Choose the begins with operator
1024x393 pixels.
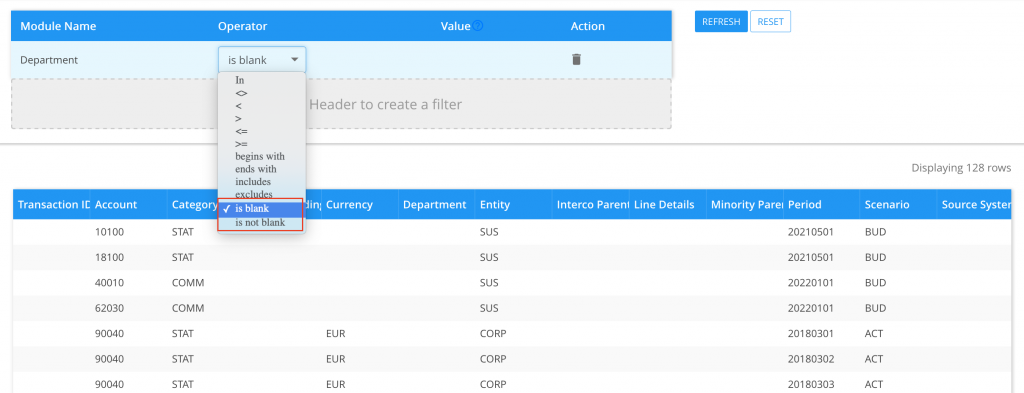coord(260,157)
